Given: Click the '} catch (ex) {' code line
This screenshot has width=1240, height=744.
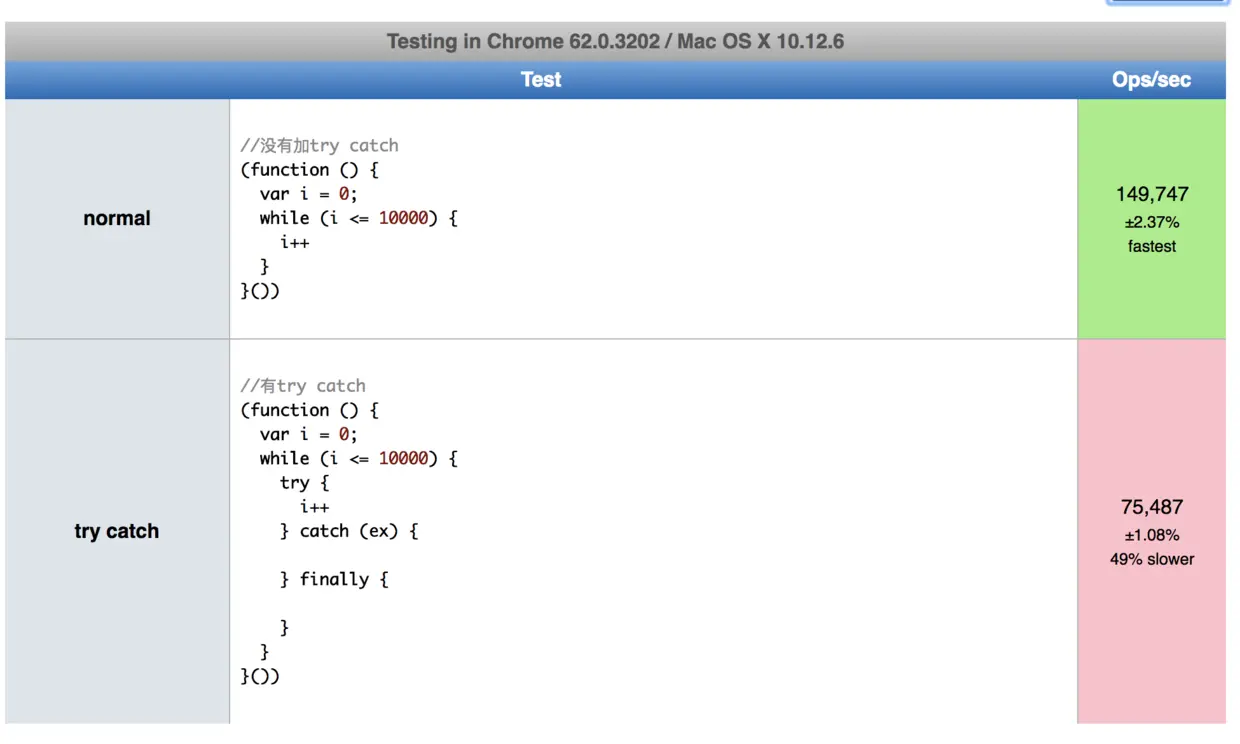Looking at the screenshot, I should tap(349, 531).
